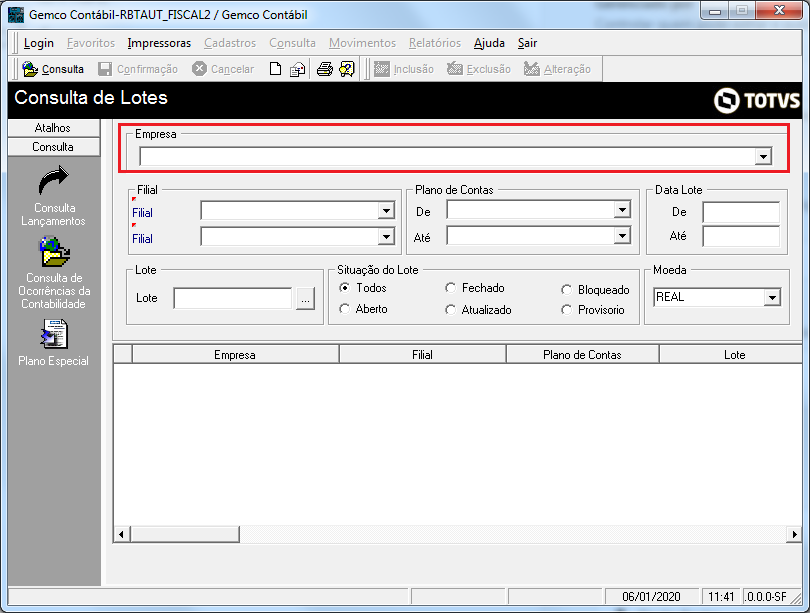The image size is (810, 613).
Task: Open Plano Especial shortcut icon
Action: pyautogui.click(x=54, y=334)
